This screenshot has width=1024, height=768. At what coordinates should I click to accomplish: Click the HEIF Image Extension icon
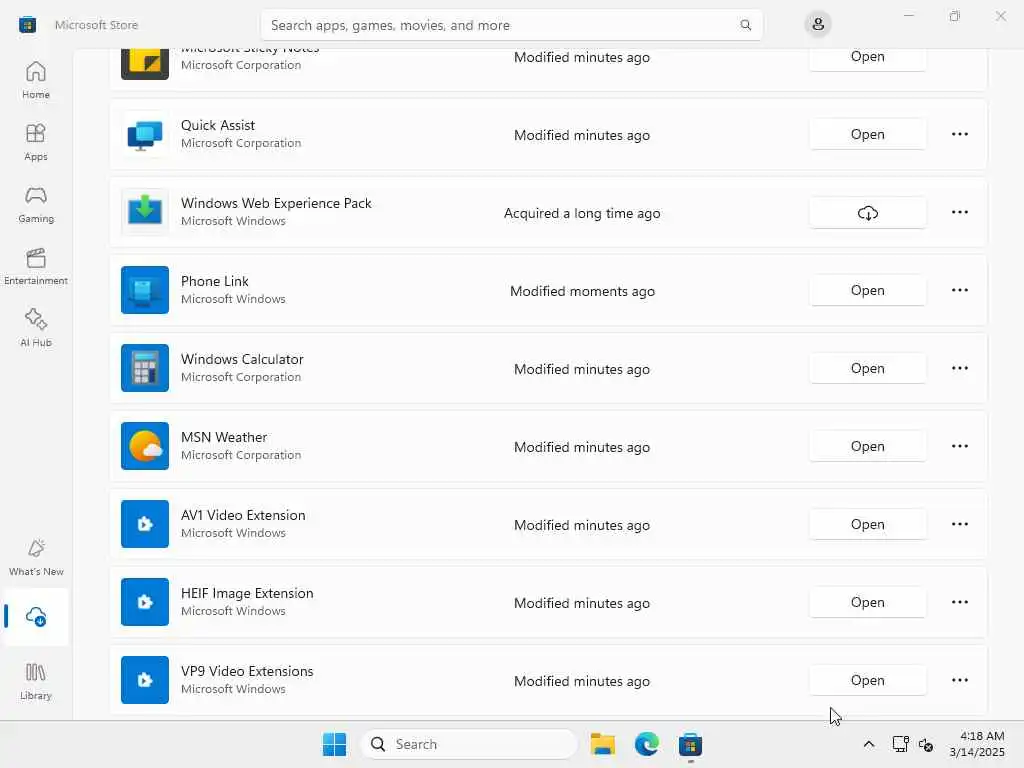pos(145,602)
